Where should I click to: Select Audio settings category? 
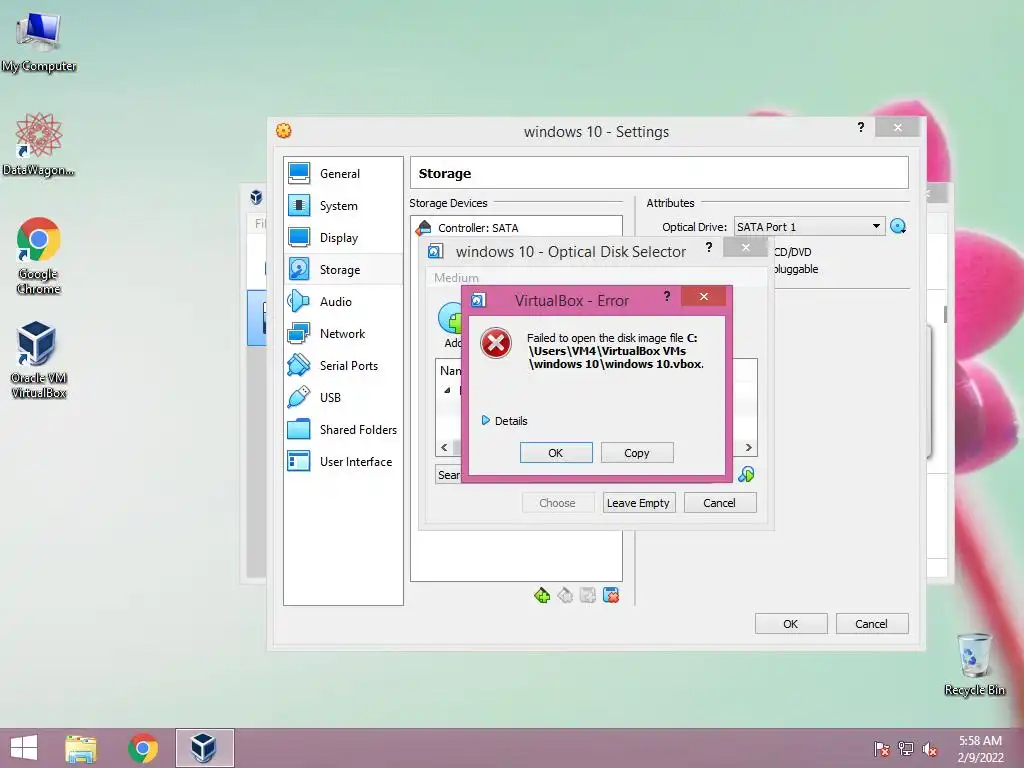coord(343,302)
